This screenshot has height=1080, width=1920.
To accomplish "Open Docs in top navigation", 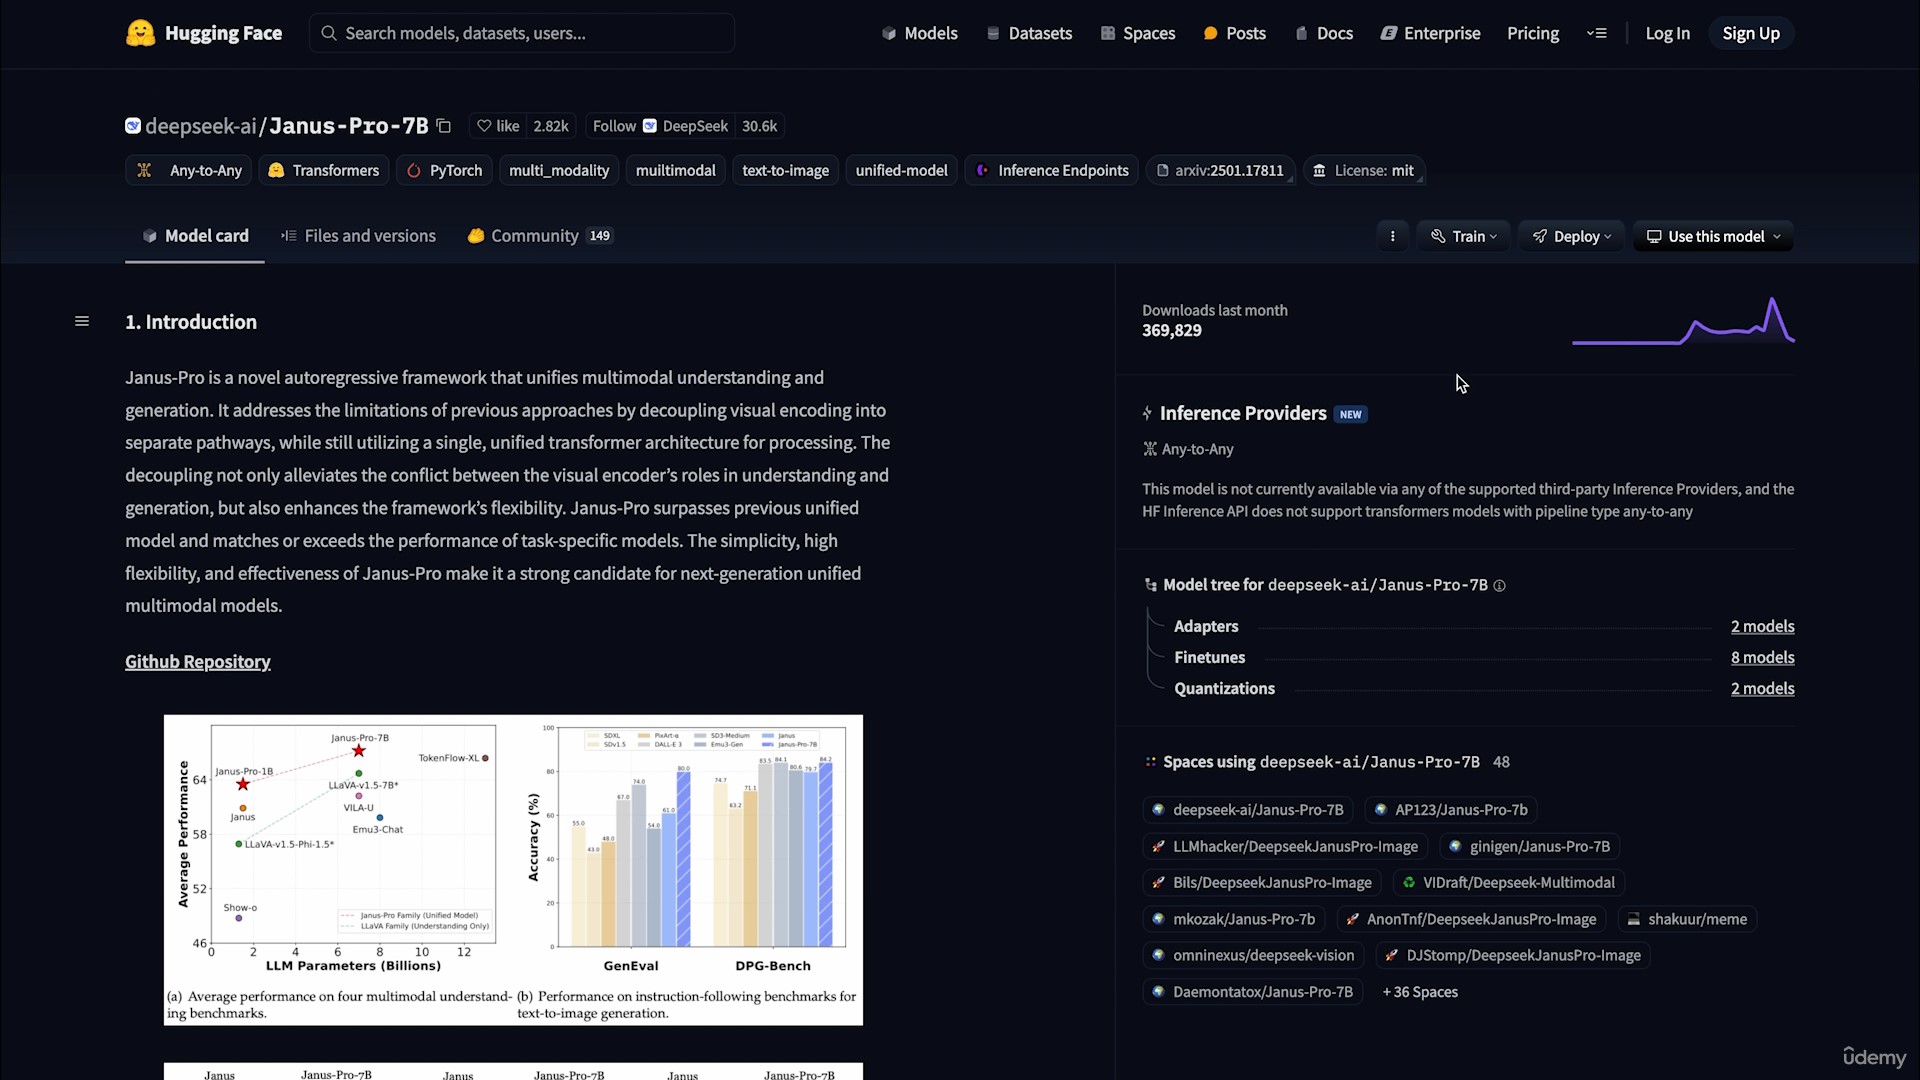I will tap(1323, 33).
